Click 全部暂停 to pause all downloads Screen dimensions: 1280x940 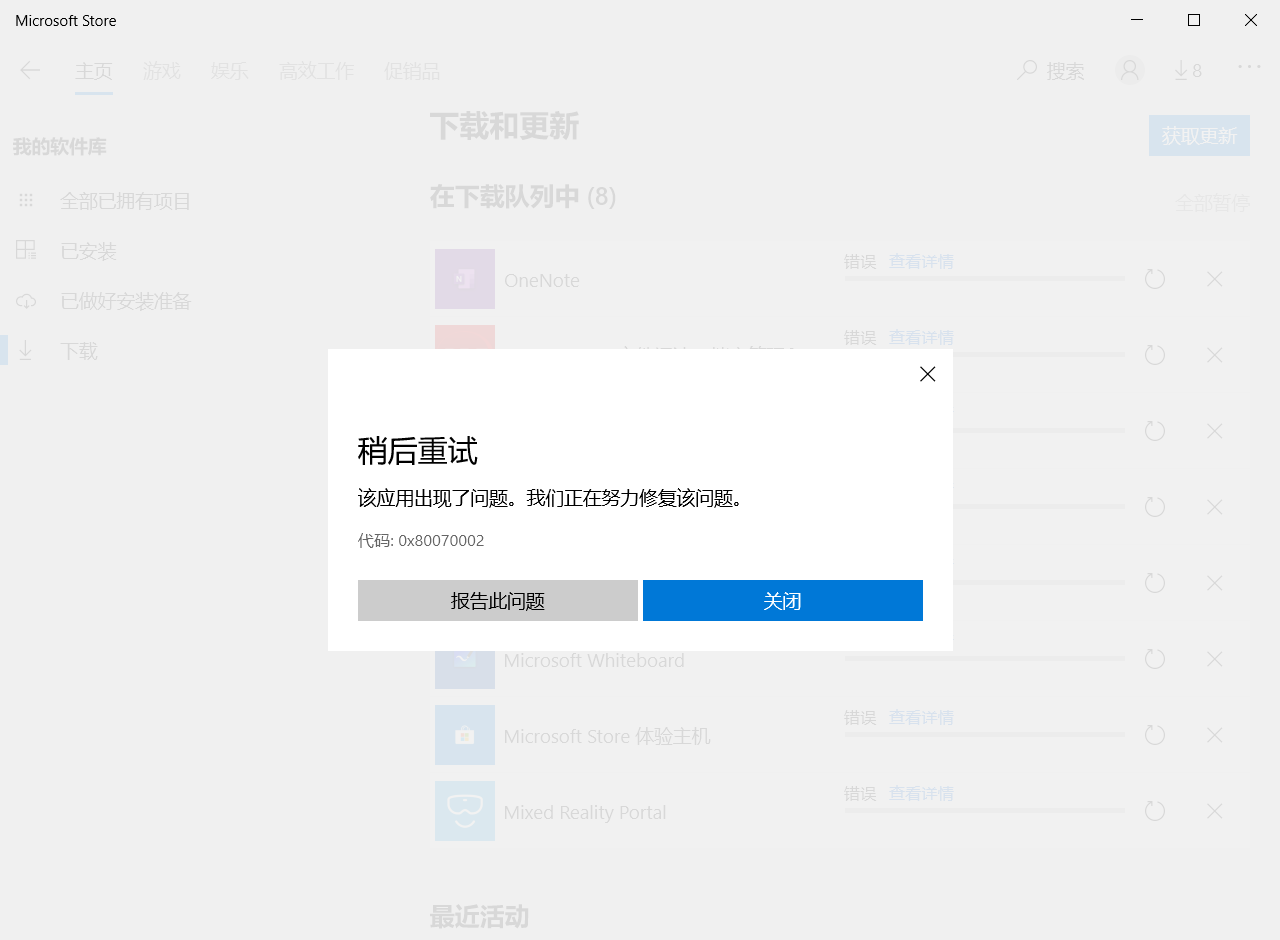click(x=1212, y=203)
